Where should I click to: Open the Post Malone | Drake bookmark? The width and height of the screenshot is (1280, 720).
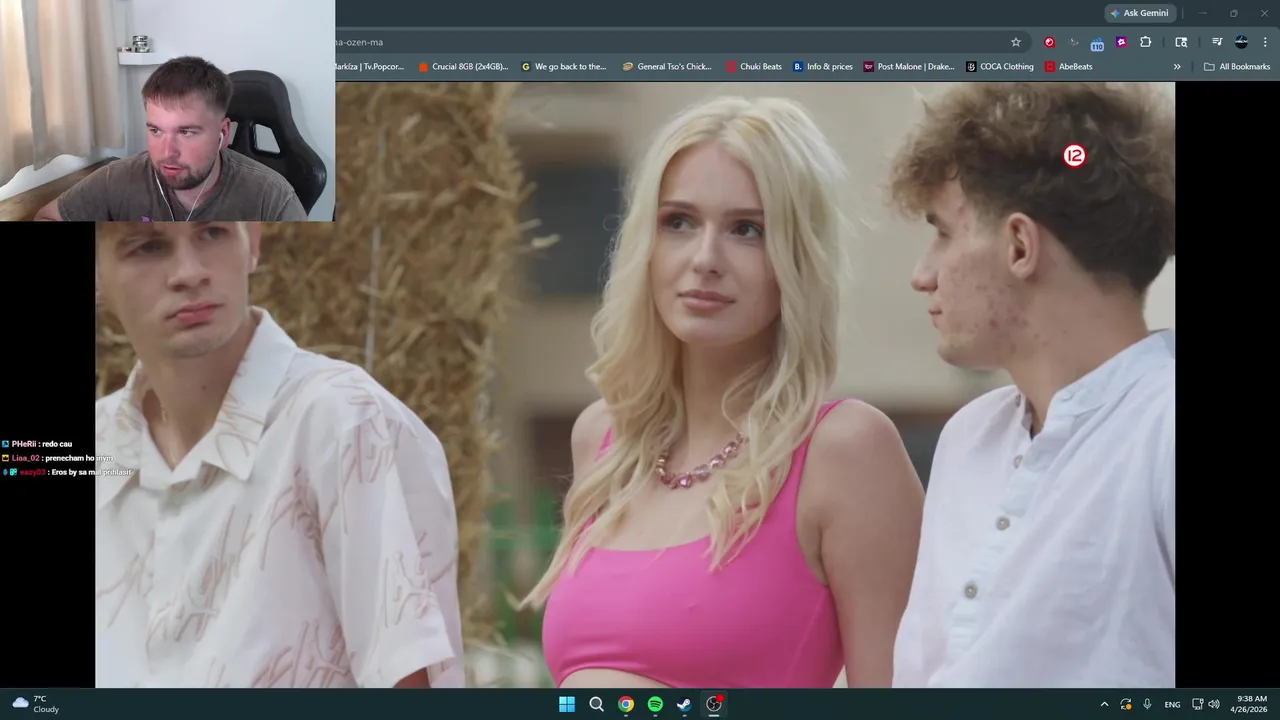point(909,67)
